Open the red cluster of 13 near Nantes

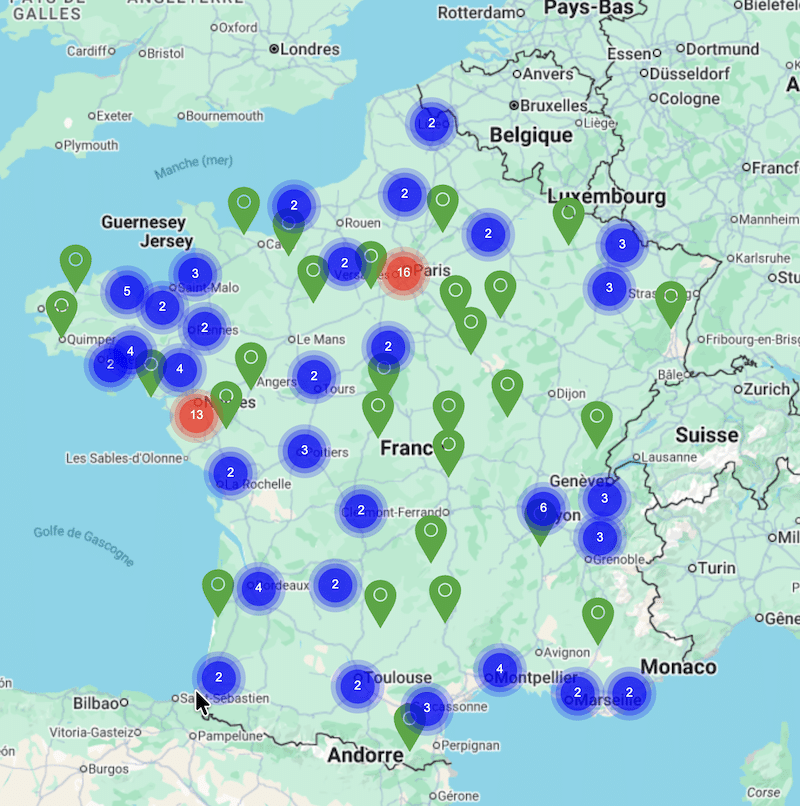[x=196, y=415]
